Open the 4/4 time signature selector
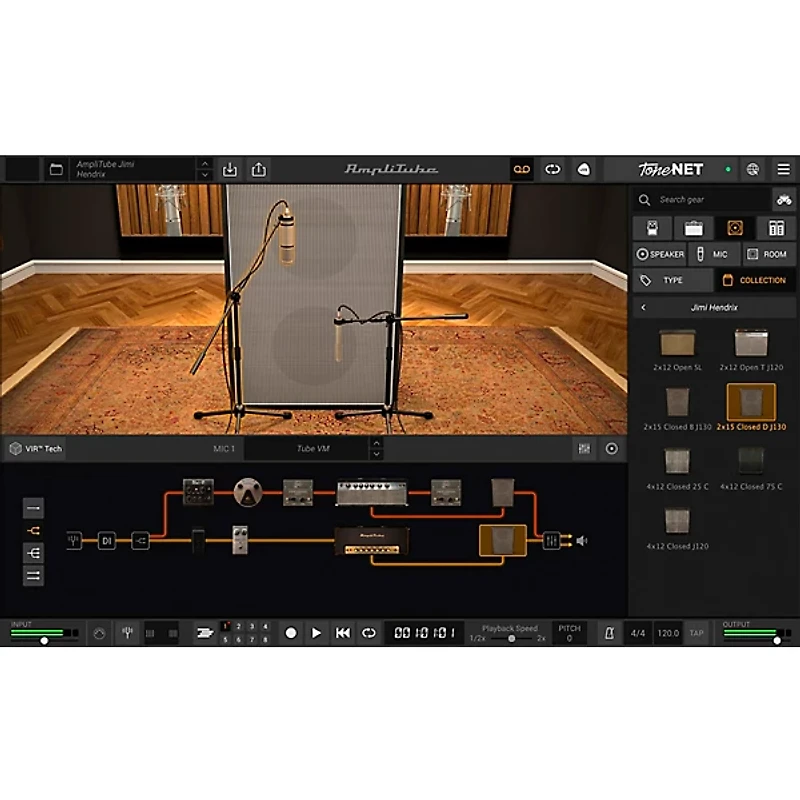The width and height of the screenshot is (800, 800). pos(638,633)
